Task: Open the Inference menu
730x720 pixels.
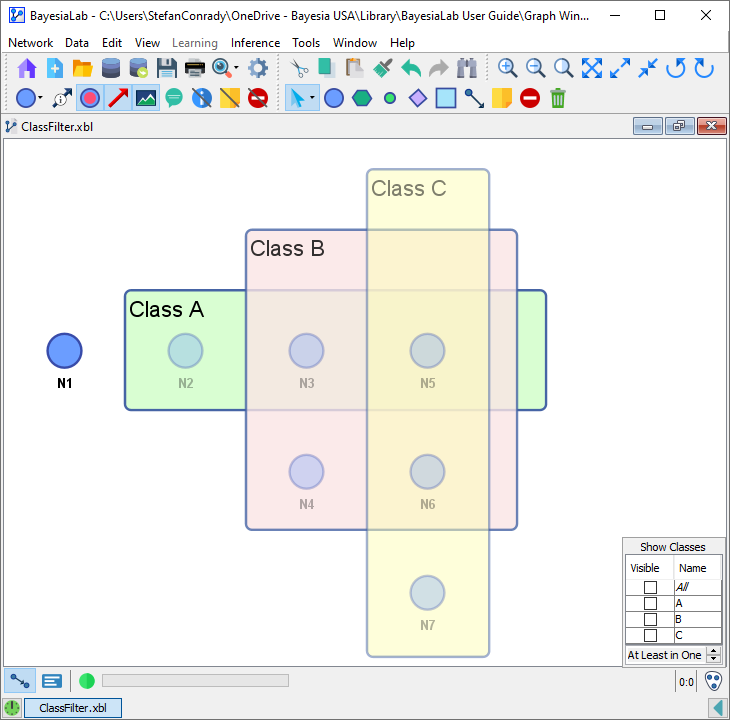Action: click(255, 43)
